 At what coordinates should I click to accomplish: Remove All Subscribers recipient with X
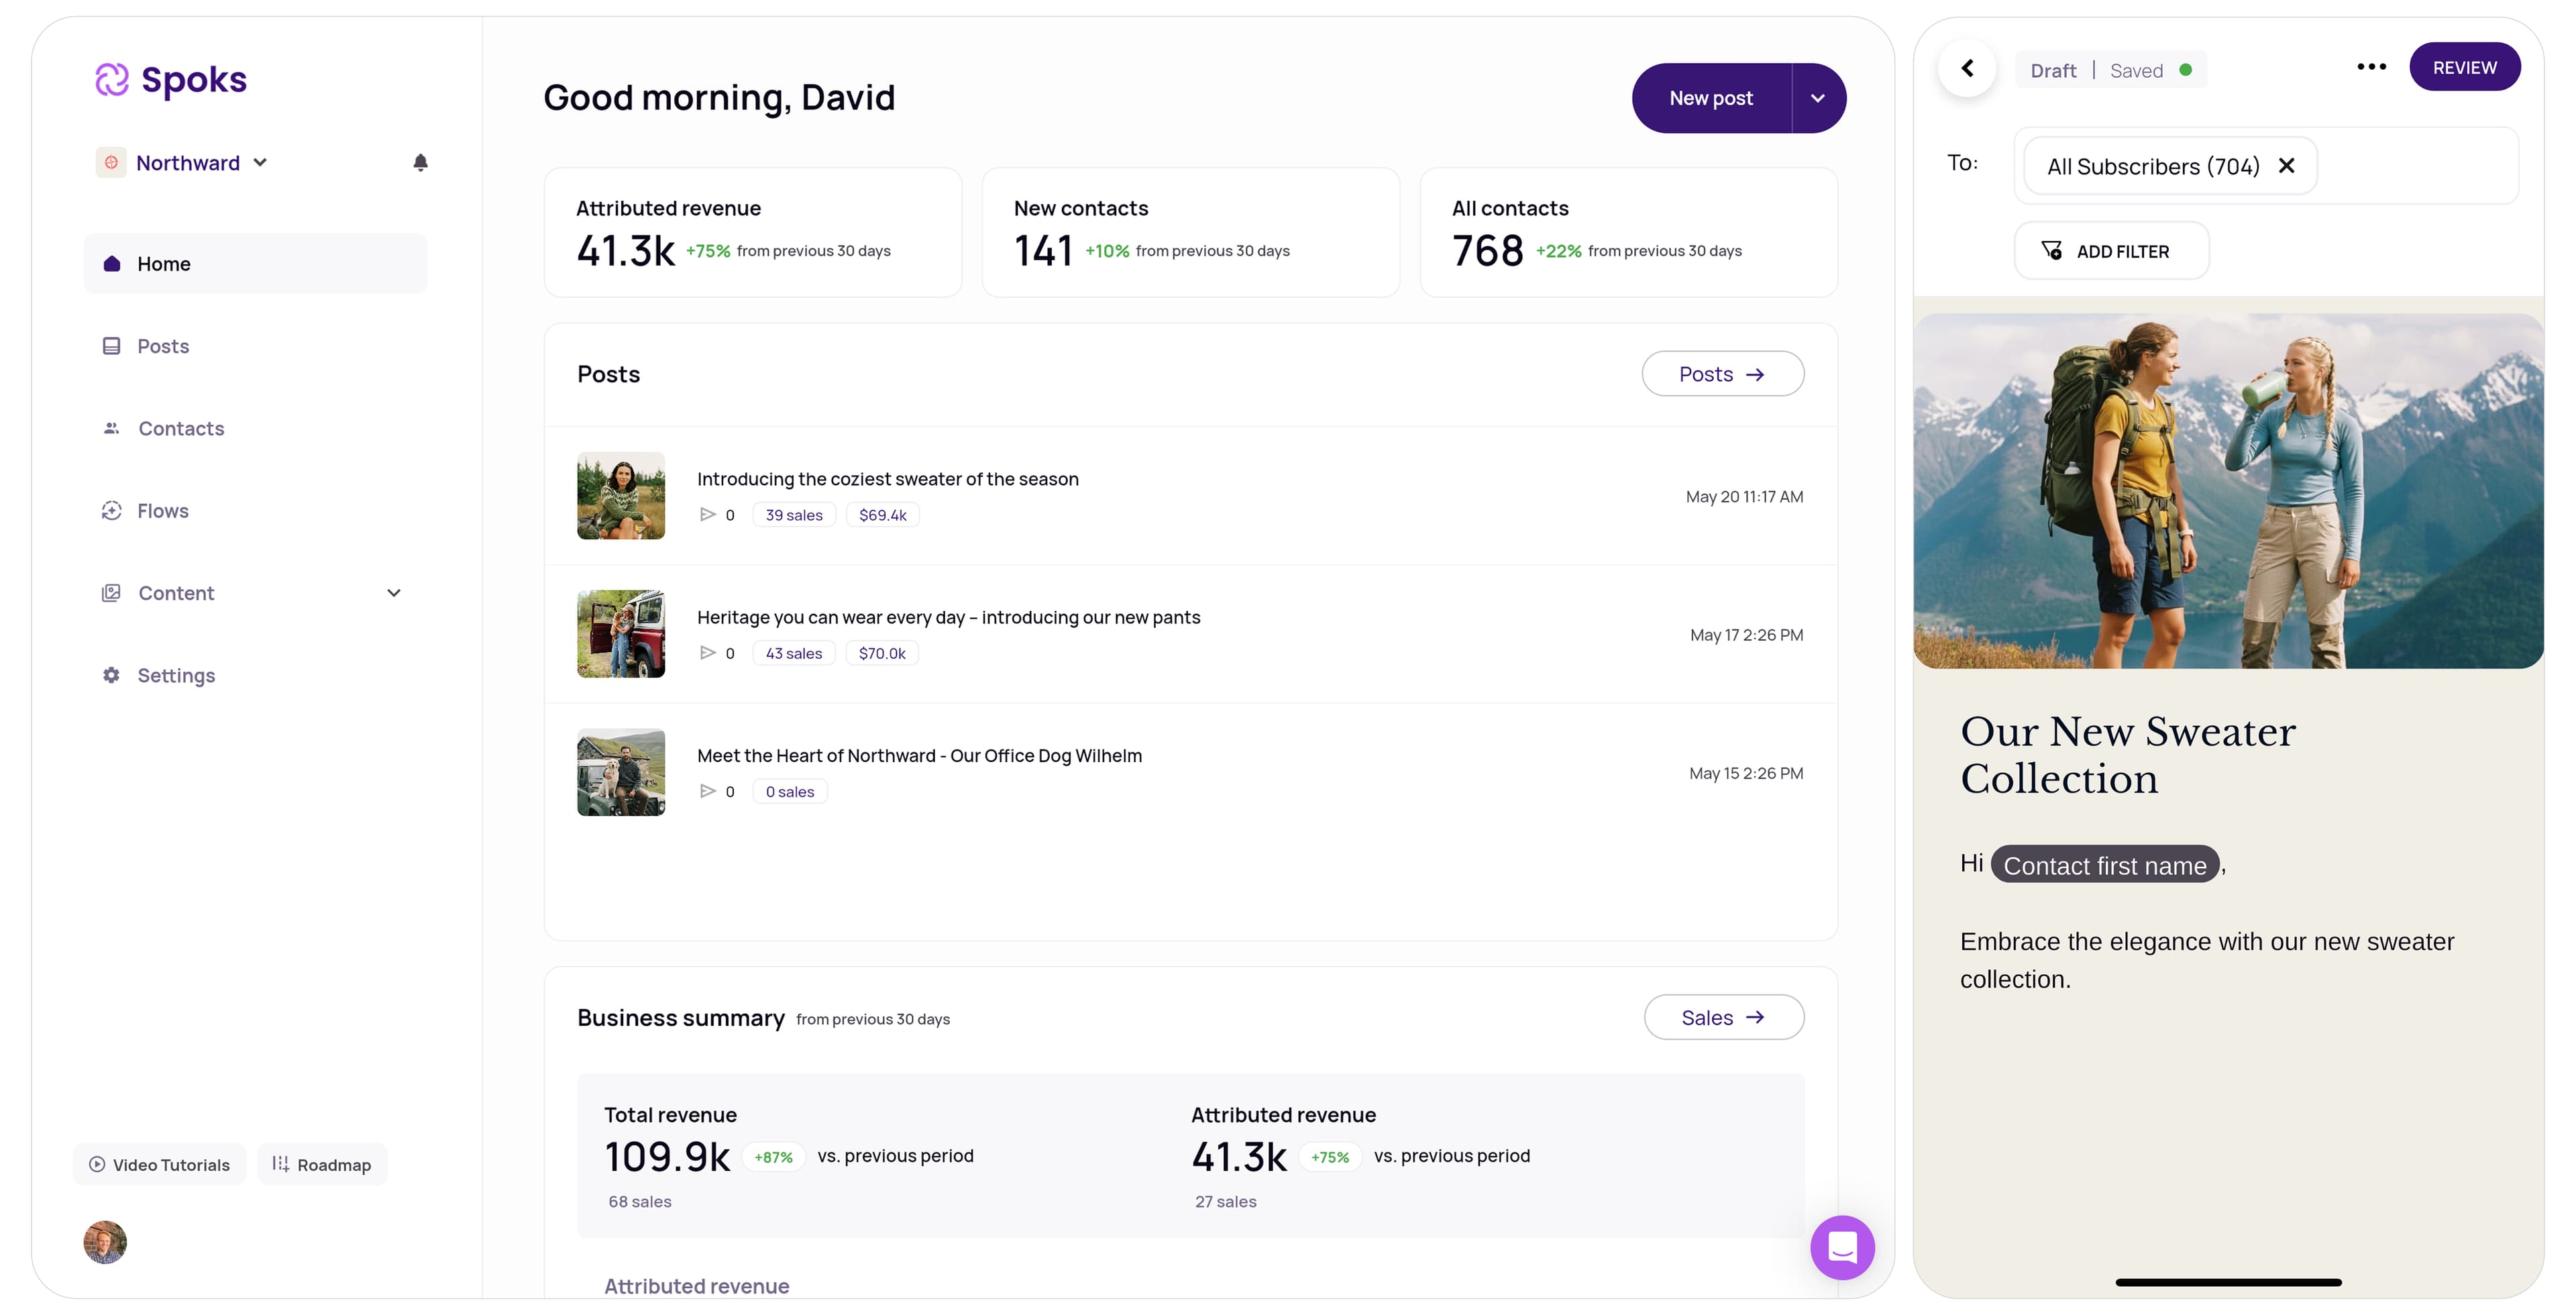tap(2286, 166)
